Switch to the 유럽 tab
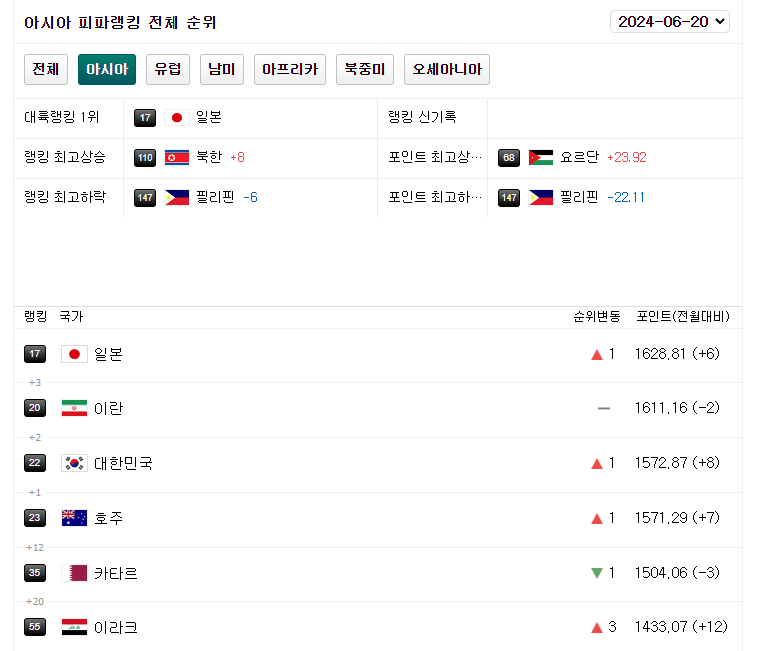This screenshot has height=651, width=763. pos(168,69)
